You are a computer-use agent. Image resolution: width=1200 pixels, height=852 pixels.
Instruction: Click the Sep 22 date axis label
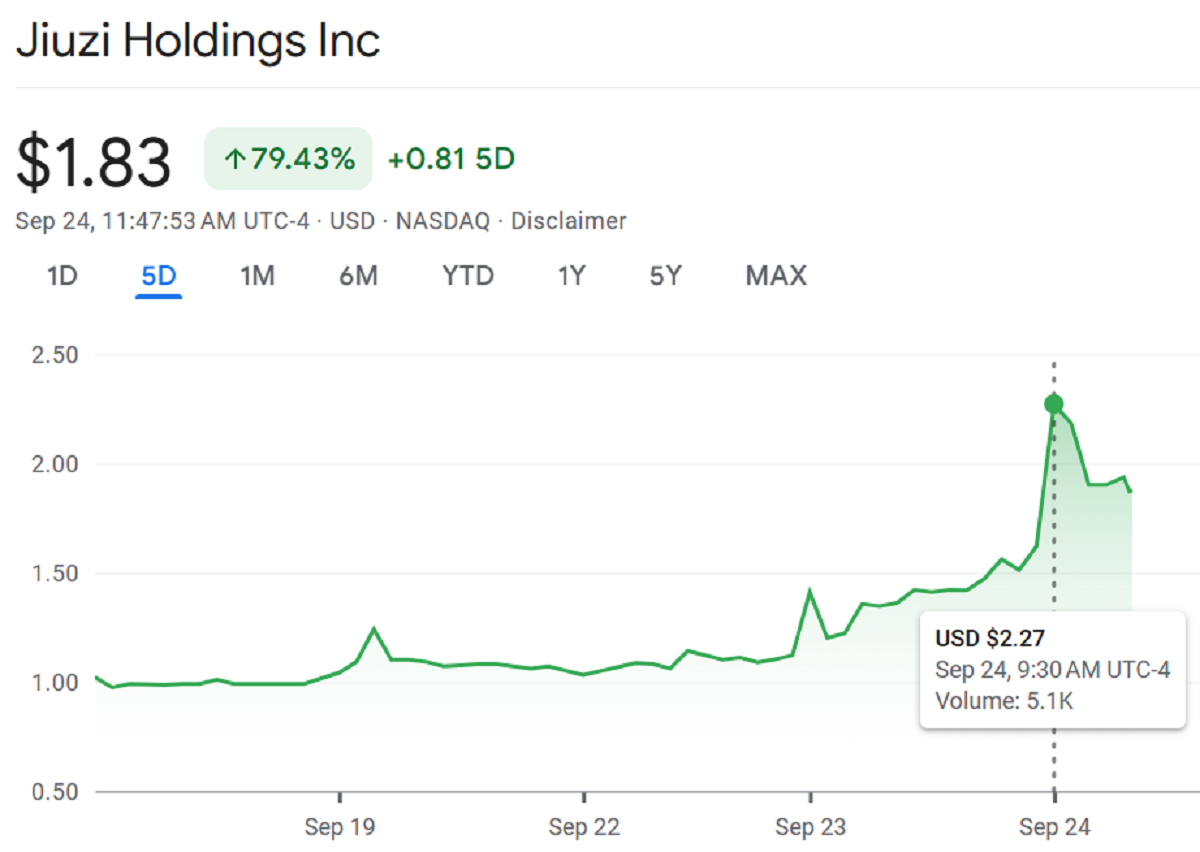pyautogui.click(x=584, y=827)
